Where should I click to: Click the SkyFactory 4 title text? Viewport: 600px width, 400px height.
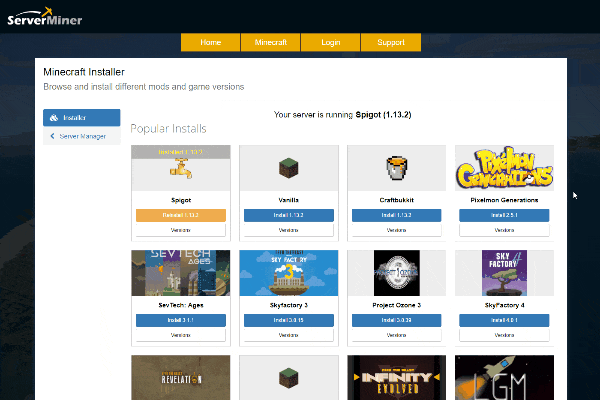pyautogui.click(x=504, y=305)
